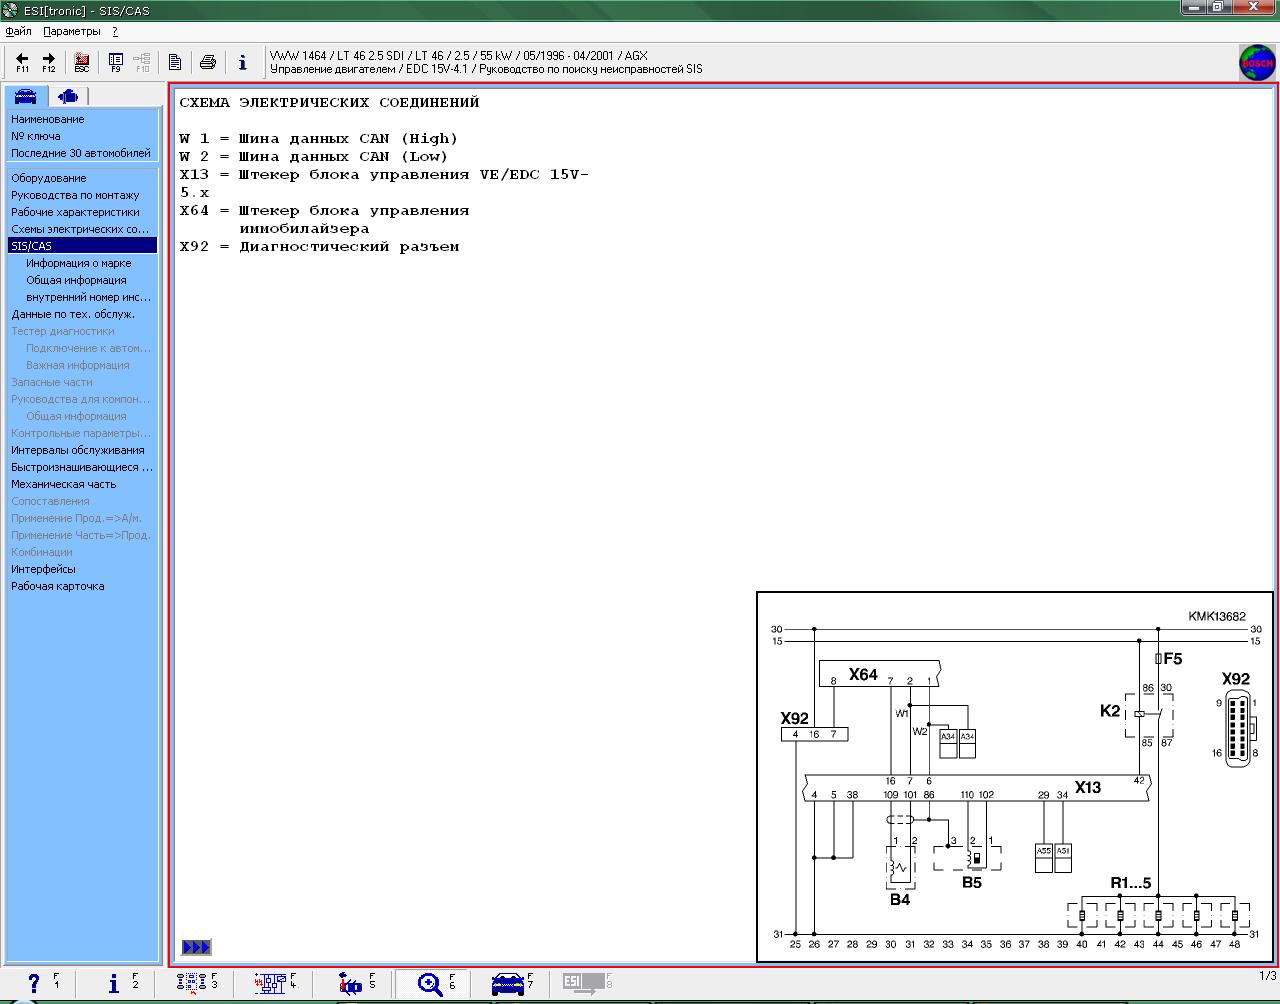The image size is (1280, 1004).
Task: Open Последние 30 автомобилей
Action: [x=81, y=153]
